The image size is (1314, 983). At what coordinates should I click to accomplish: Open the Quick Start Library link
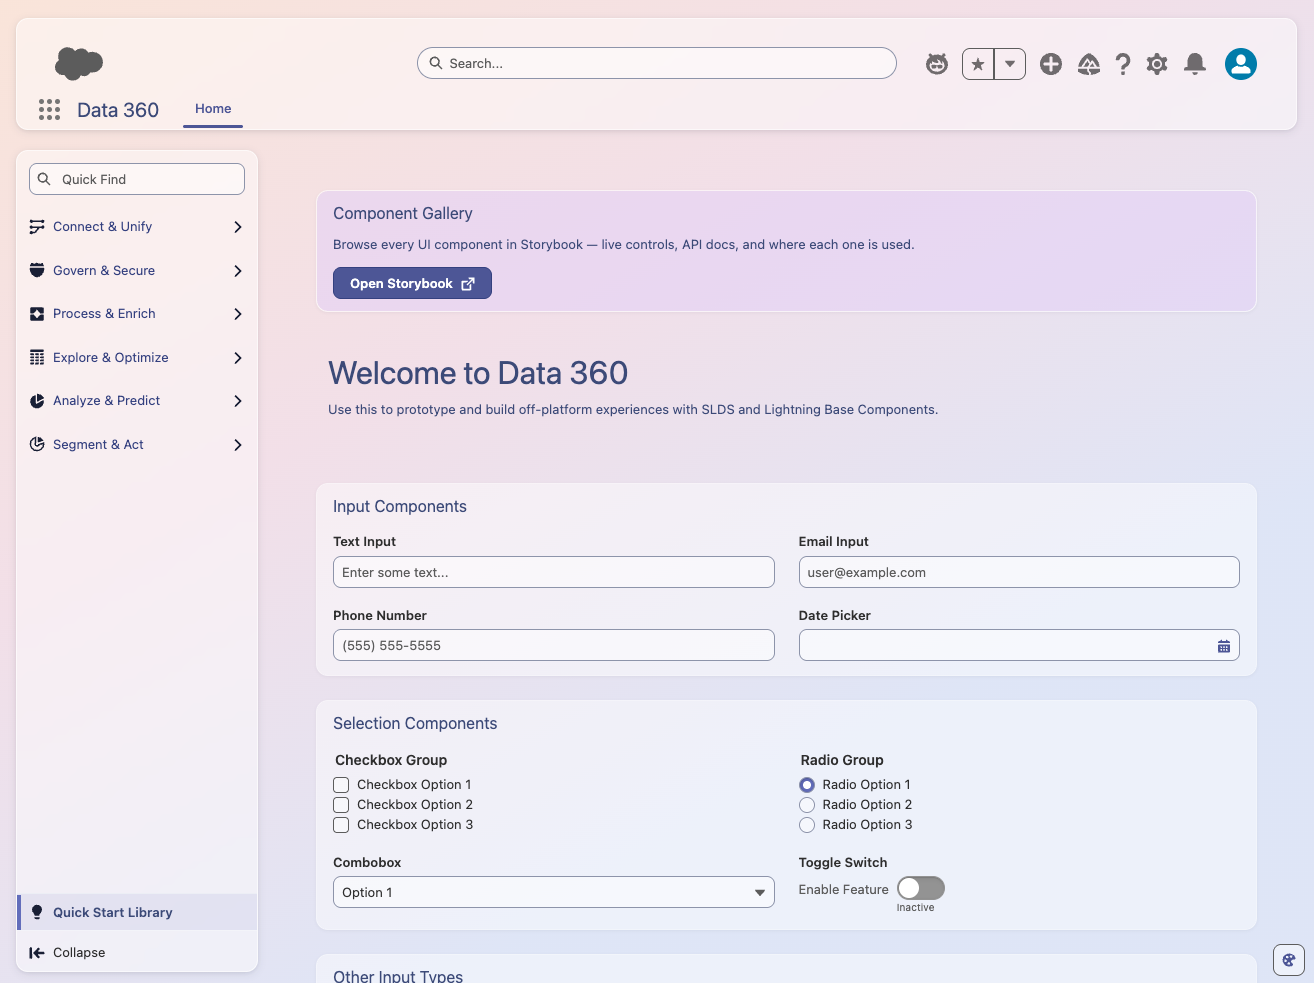(137, 912)
